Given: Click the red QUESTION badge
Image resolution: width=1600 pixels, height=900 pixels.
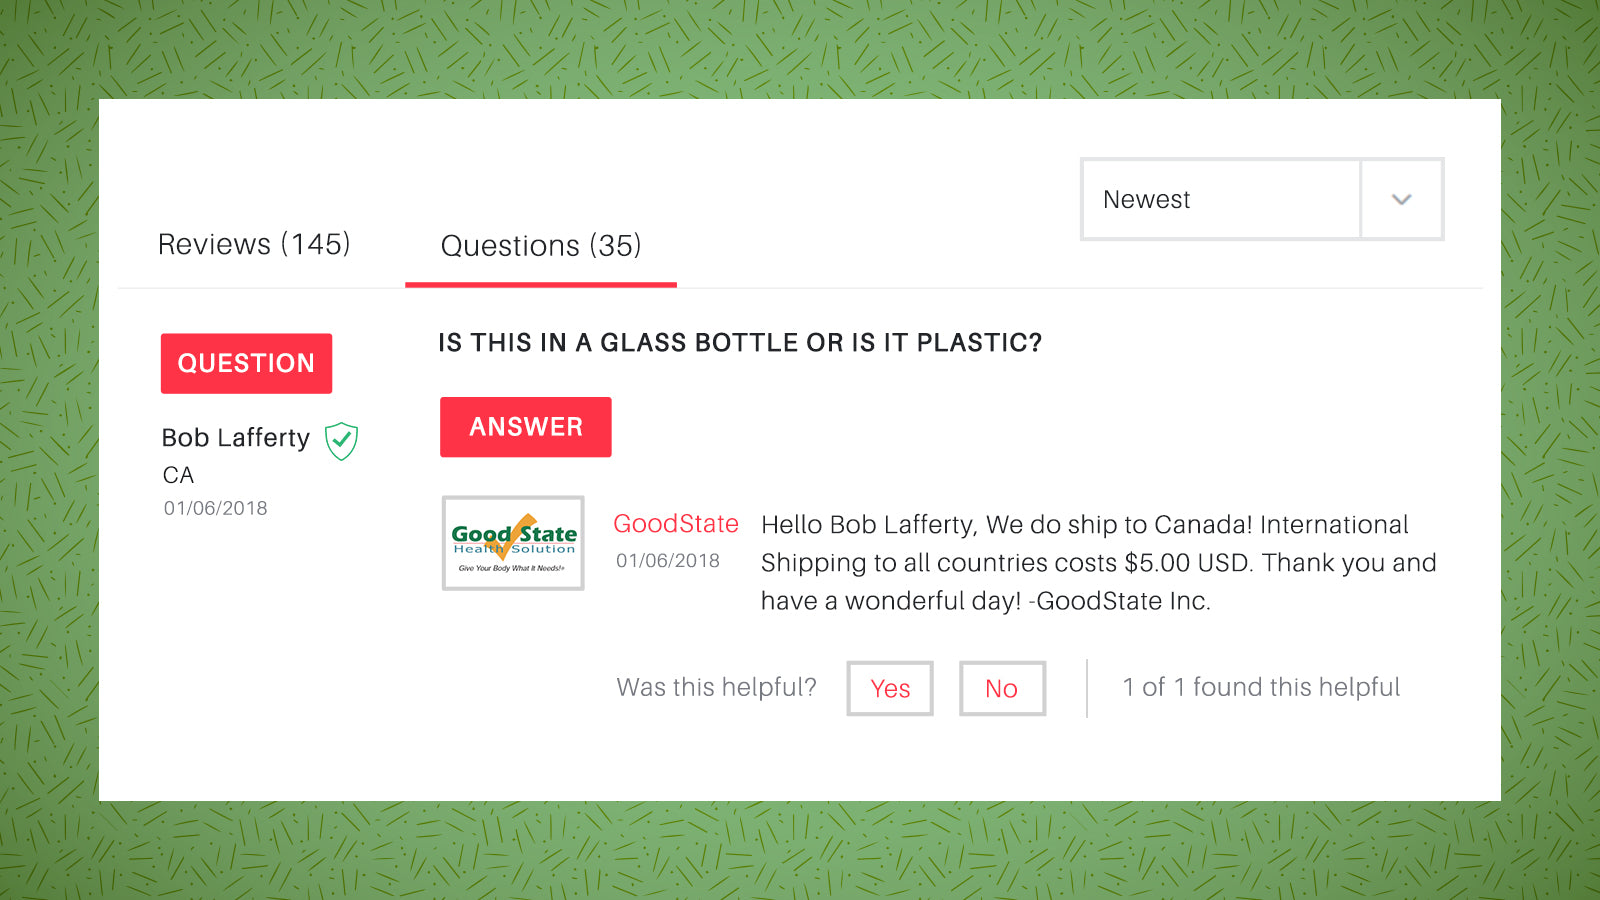Looking at the screenshot, I should pos(246,363).
